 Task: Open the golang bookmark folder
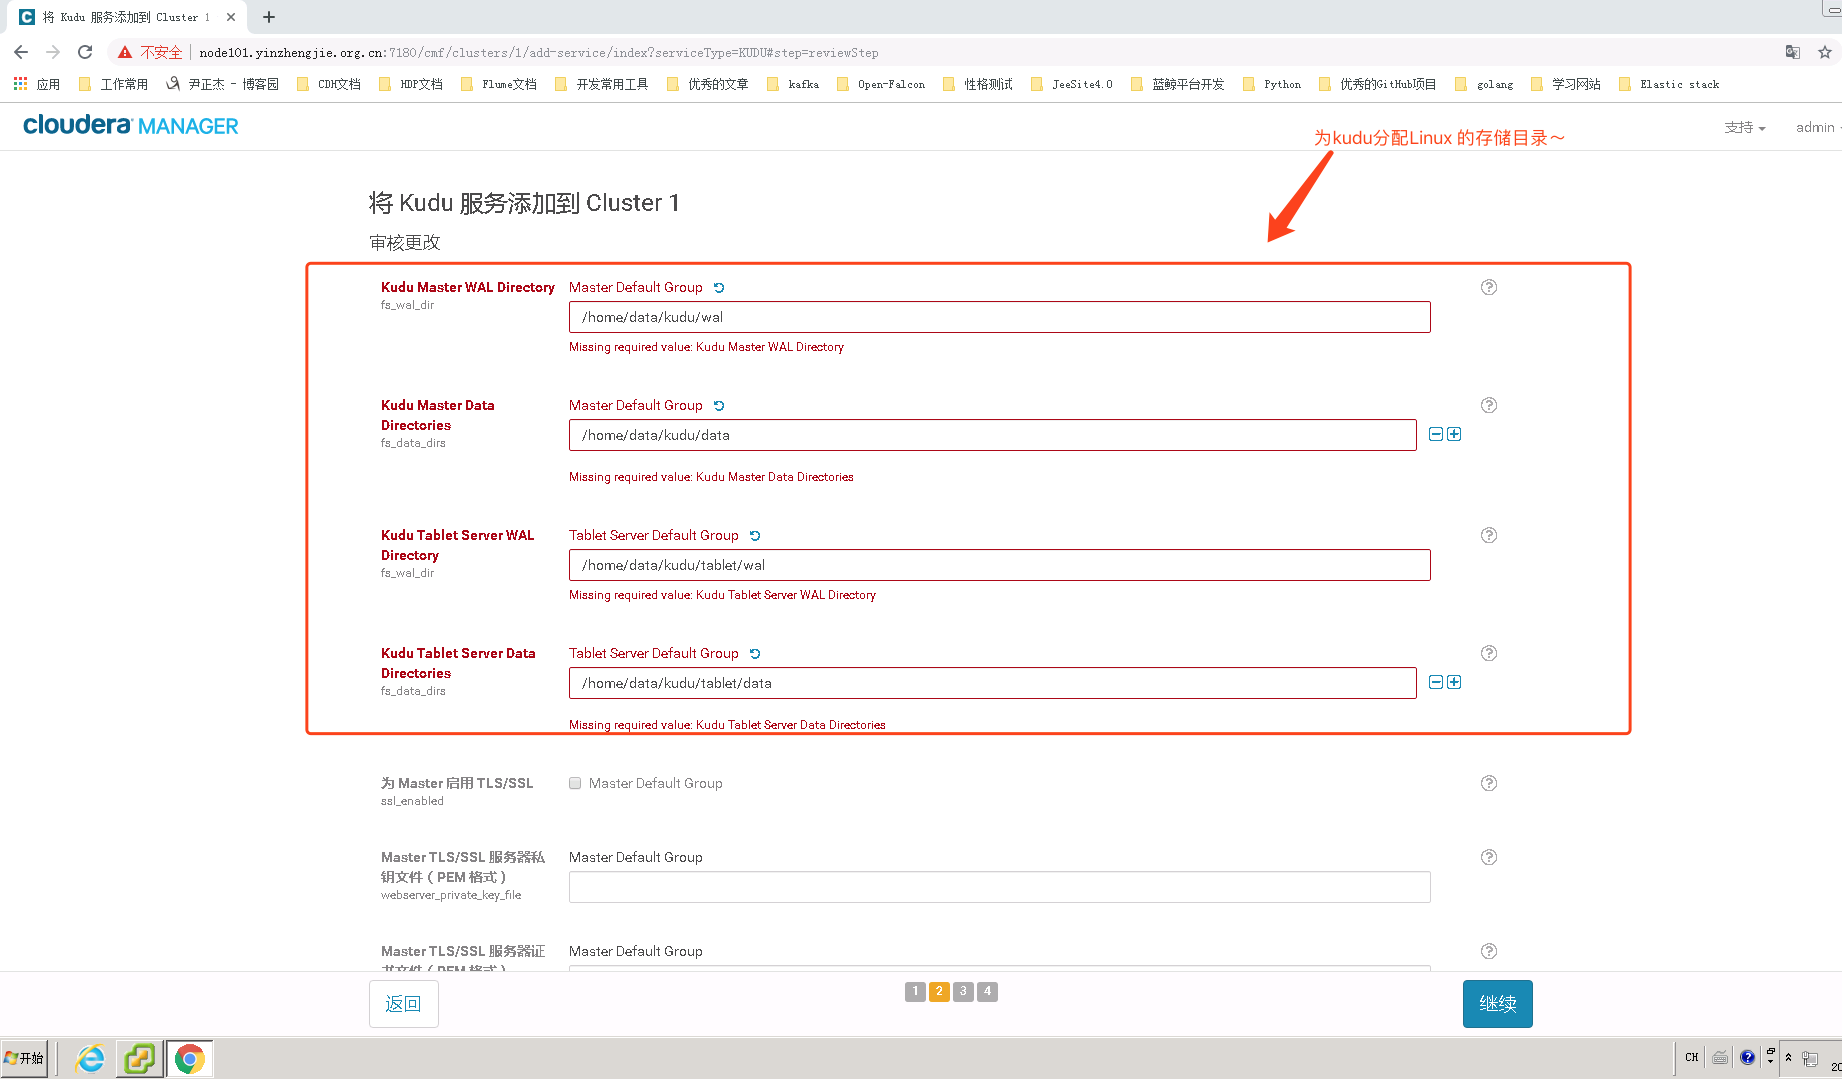point(1484,84)
